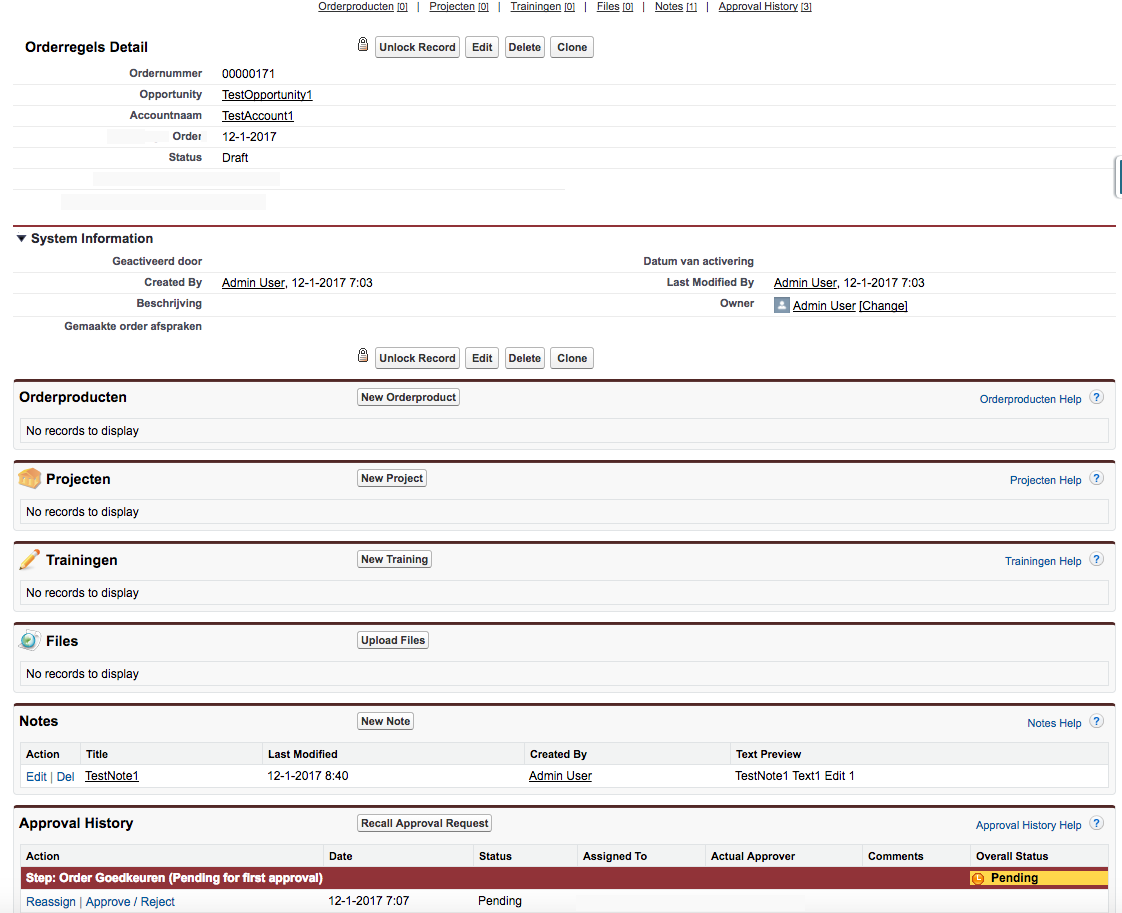Open the Trainingen Help link

[1043, 561]
